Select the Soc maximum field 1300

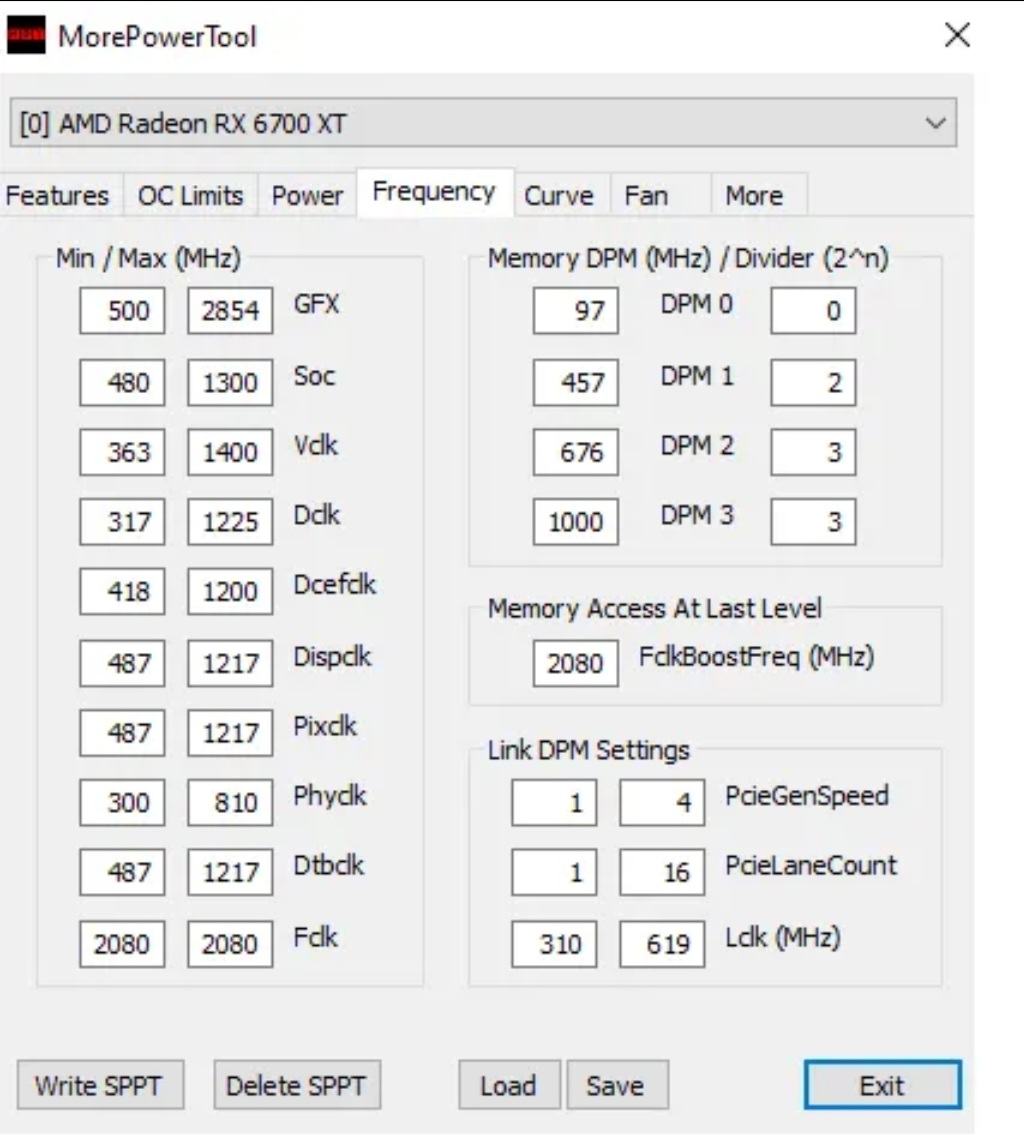click(x=230, y=382)
